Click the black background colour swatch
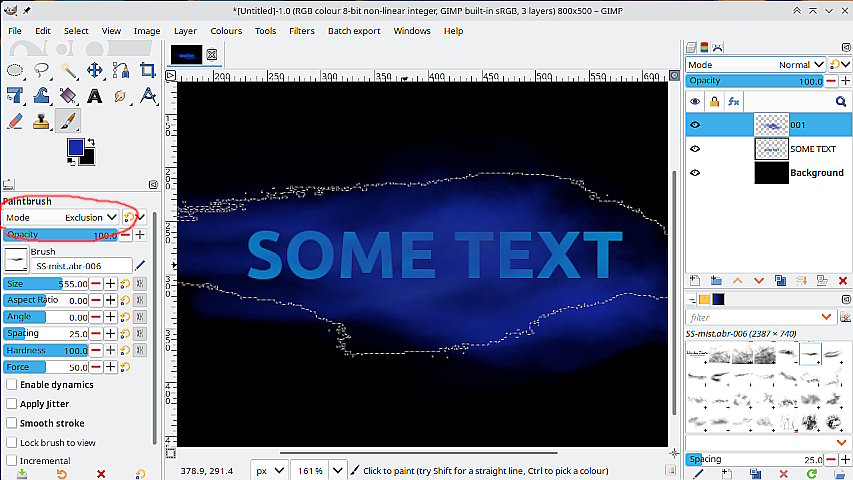This screenshot has width=853, height=480. pos(89,158)
